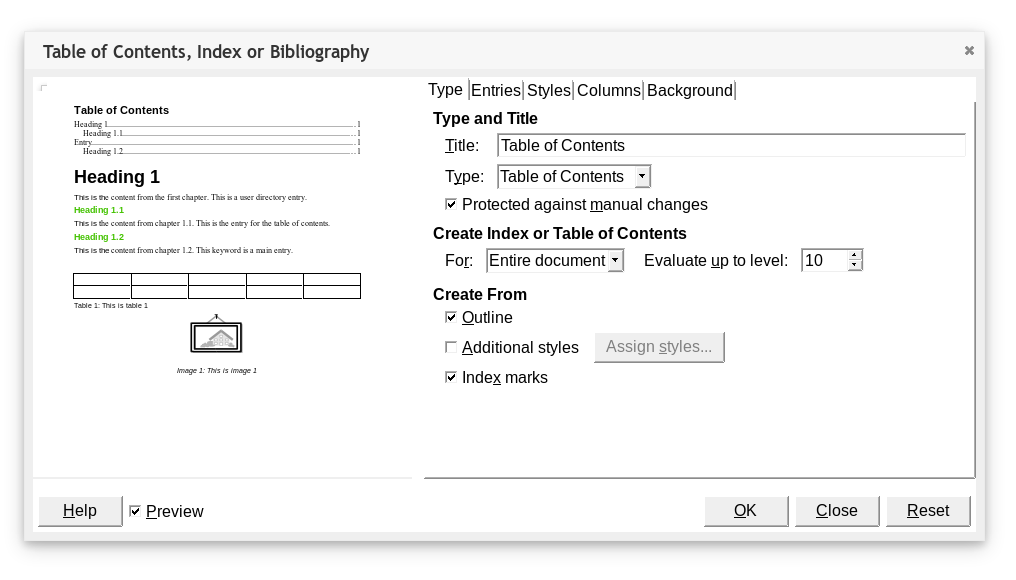Switch to the Columns tab

point(608,90)
